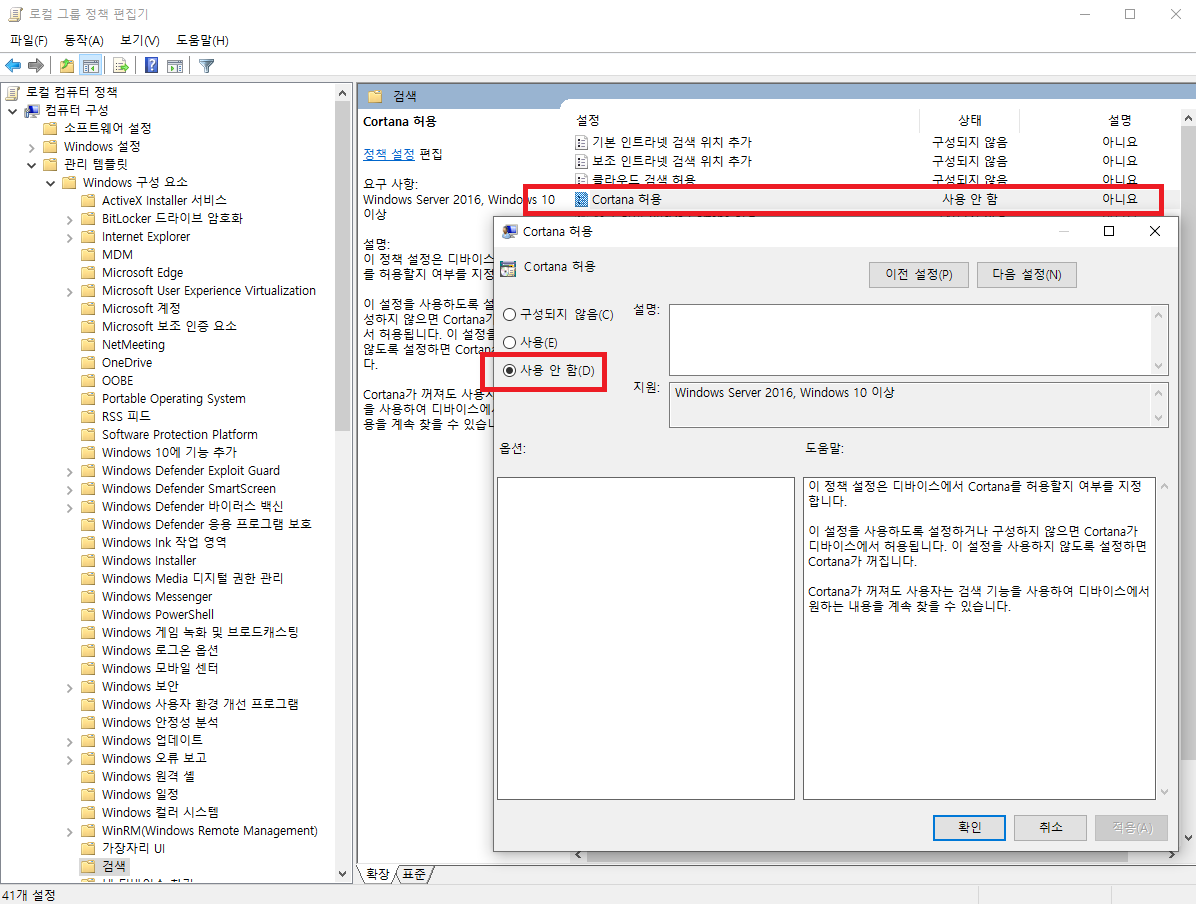Click the Forward arrow toolbar icon
The image size is (1196, 904).
tap(36, 66)
